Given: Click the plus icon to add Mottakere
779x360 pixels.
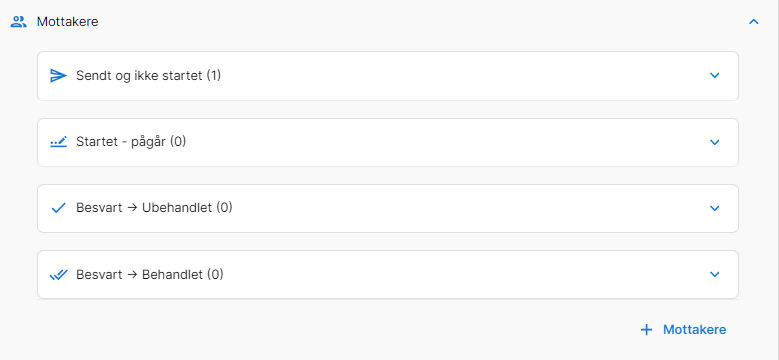Looking at the screenshot, I should [x=646, y=330].
